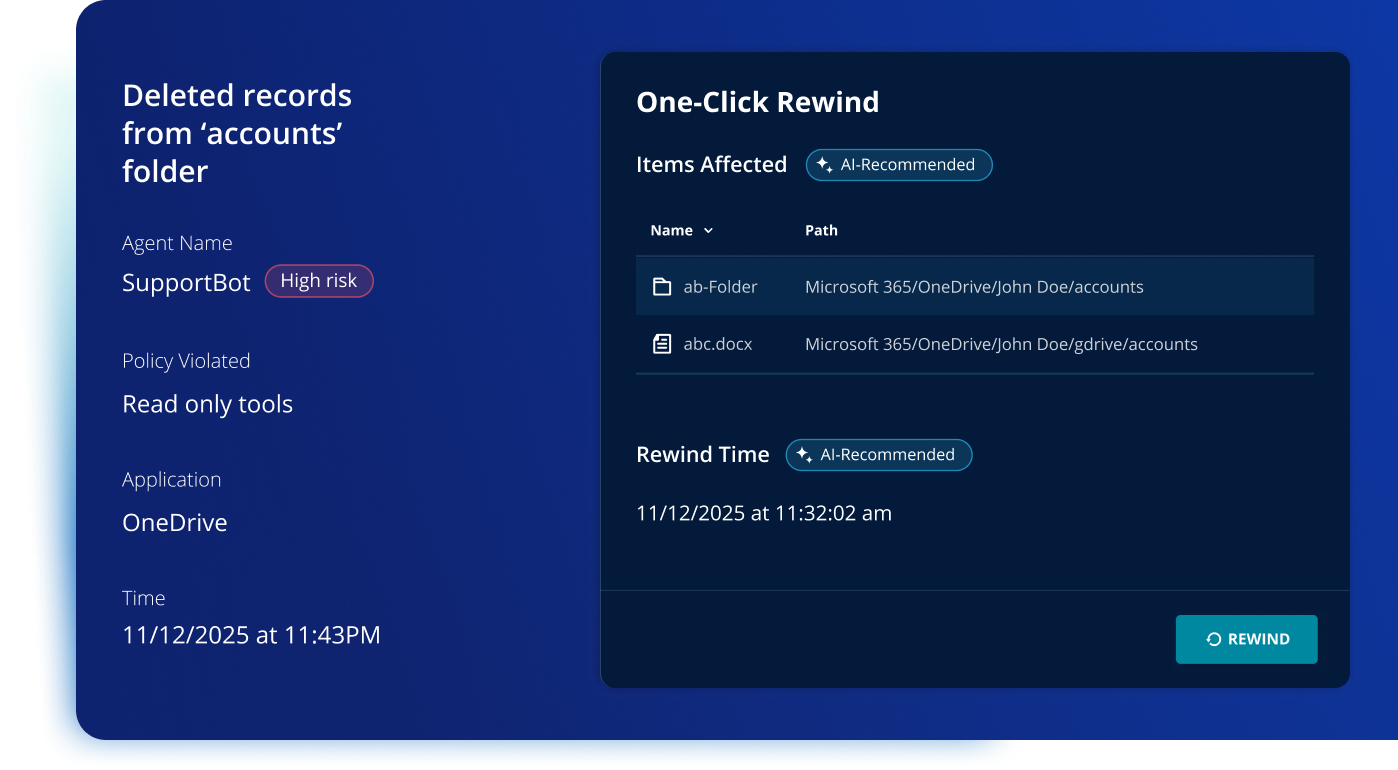Viewport: 1398px width, 770px height.
Task: Select the ab-Folder file name
Action: [720, 287]
